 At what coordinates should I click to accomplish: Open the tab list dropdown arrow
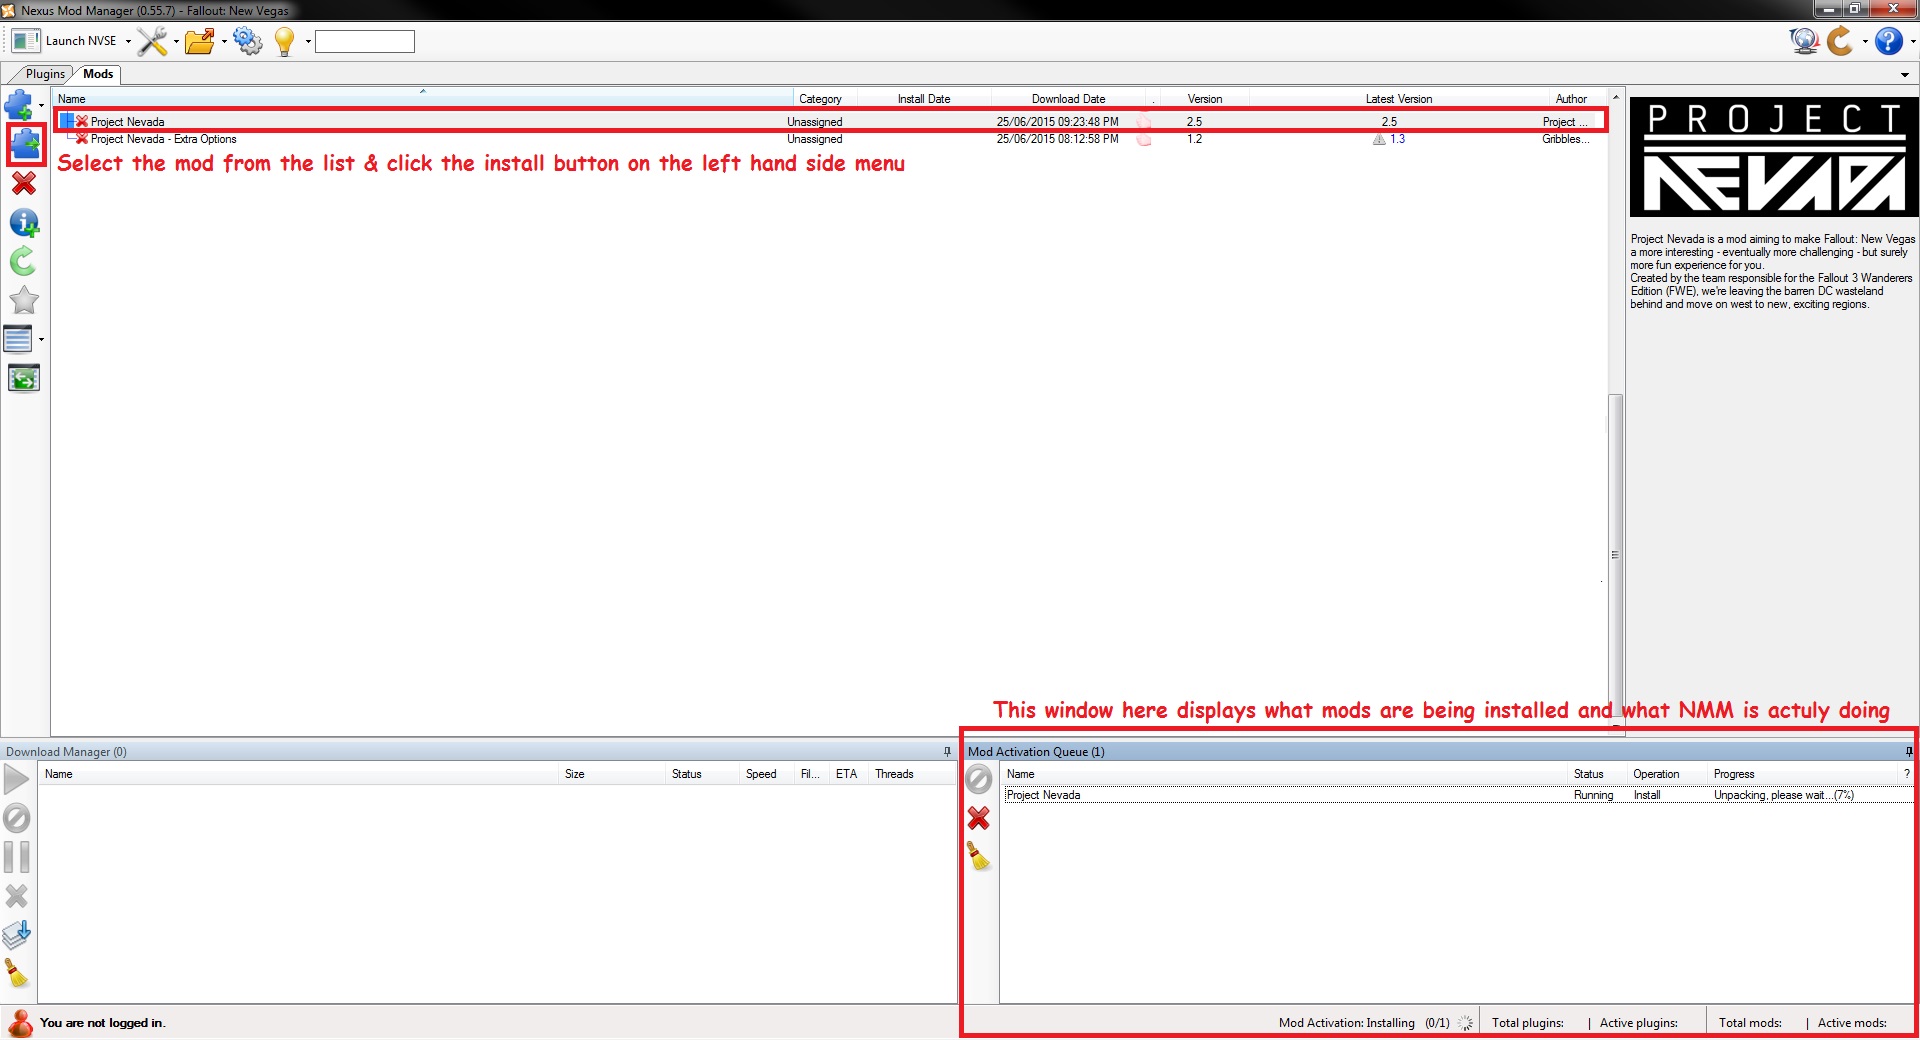[1905, 75]
